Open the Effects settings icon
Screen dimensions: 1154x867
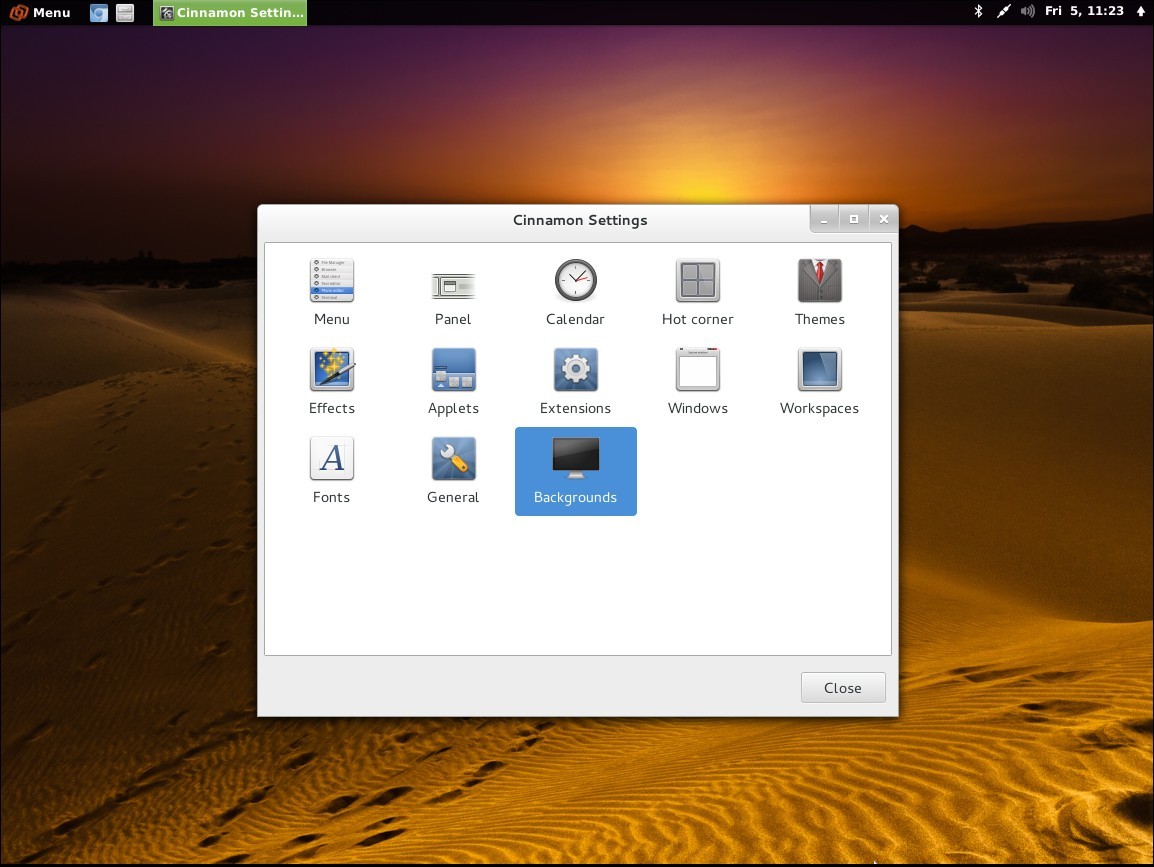(x=332, y=369)
